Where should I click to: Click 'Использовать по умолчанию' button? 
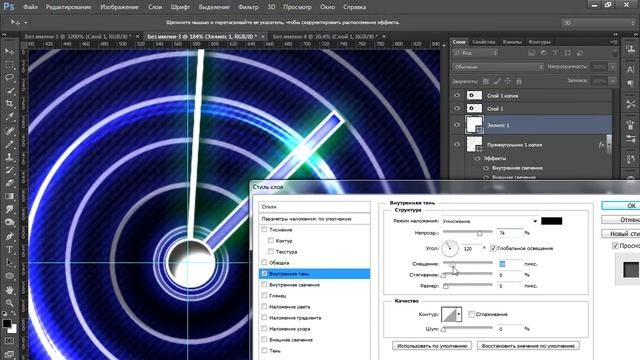point(432,346)
